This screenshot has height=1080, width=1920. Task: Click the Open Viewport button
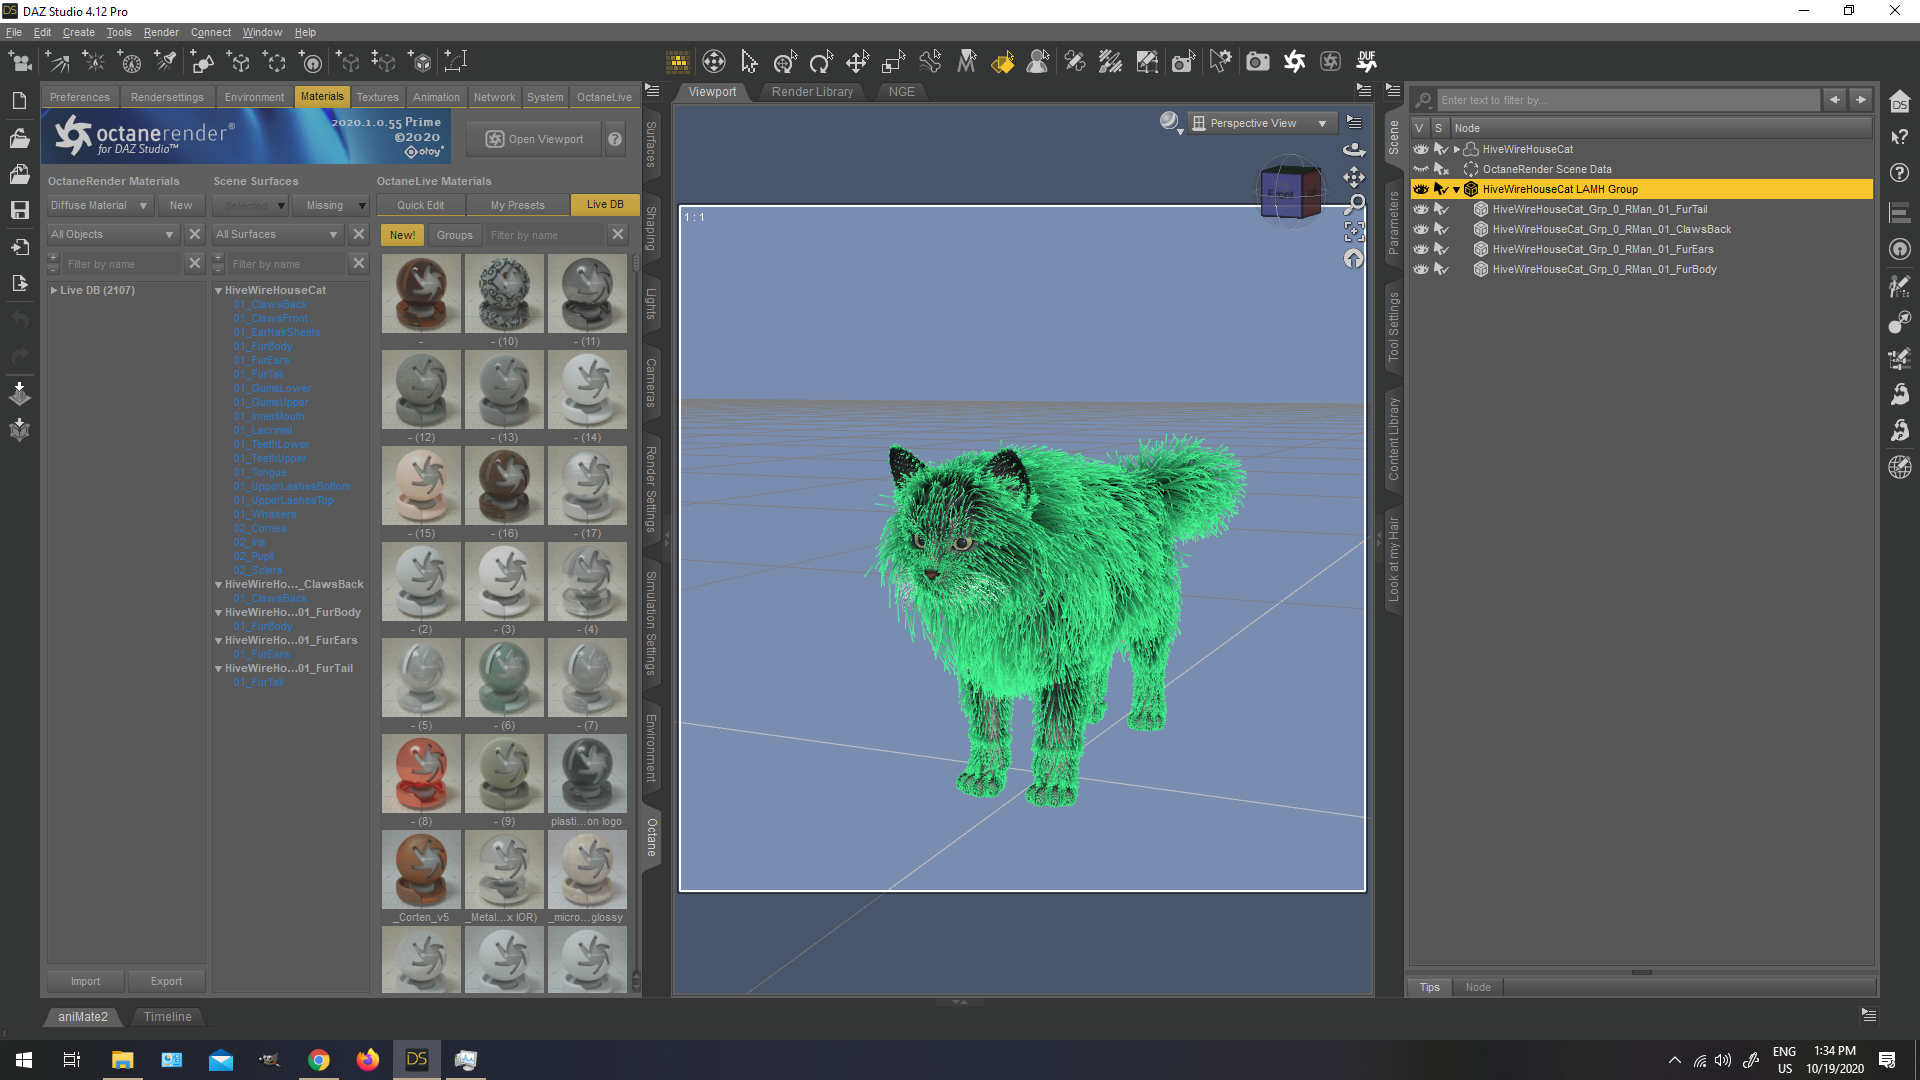[x=535, y=139]
